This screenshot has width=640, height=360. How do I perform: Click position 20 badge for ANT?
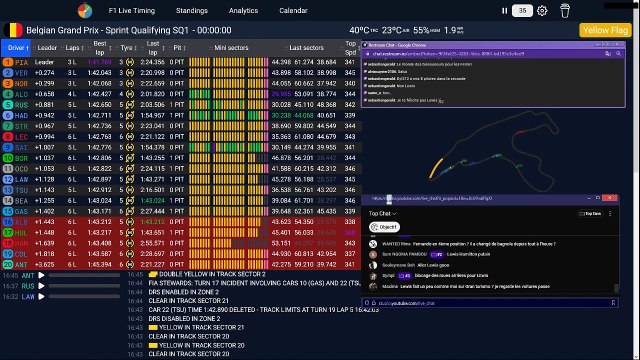7,264
